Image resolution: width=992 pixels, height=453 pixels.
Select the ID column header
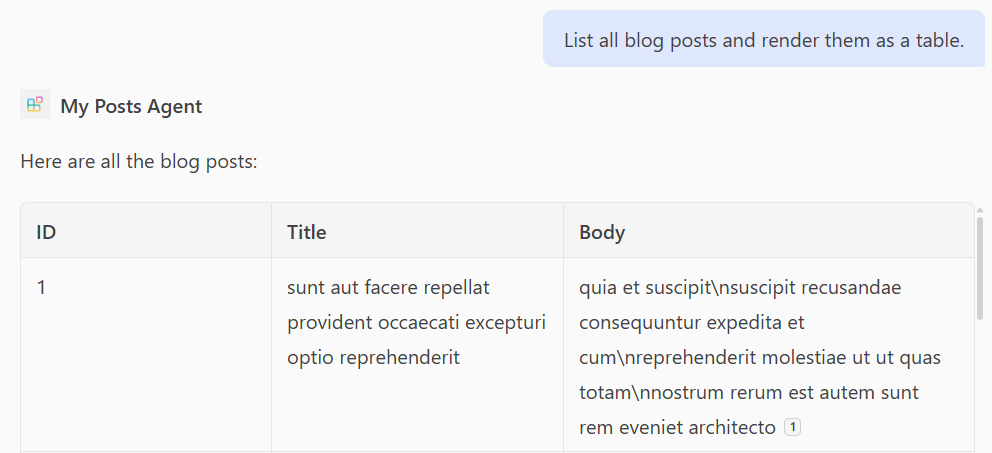coord(146,232)
